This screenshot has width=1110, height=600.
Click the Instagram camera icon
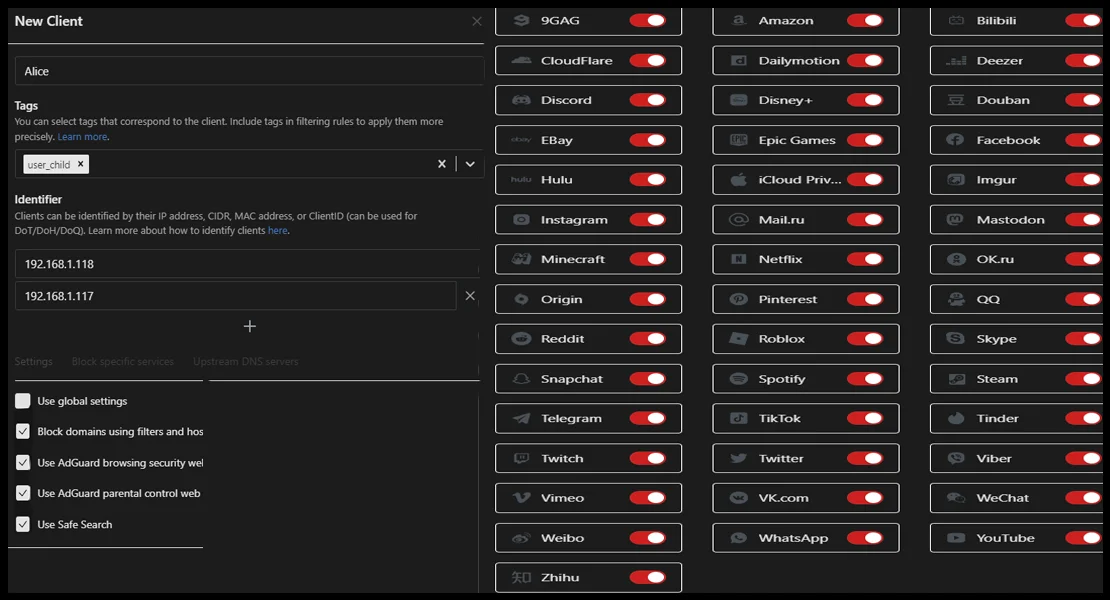pos(522,219)
